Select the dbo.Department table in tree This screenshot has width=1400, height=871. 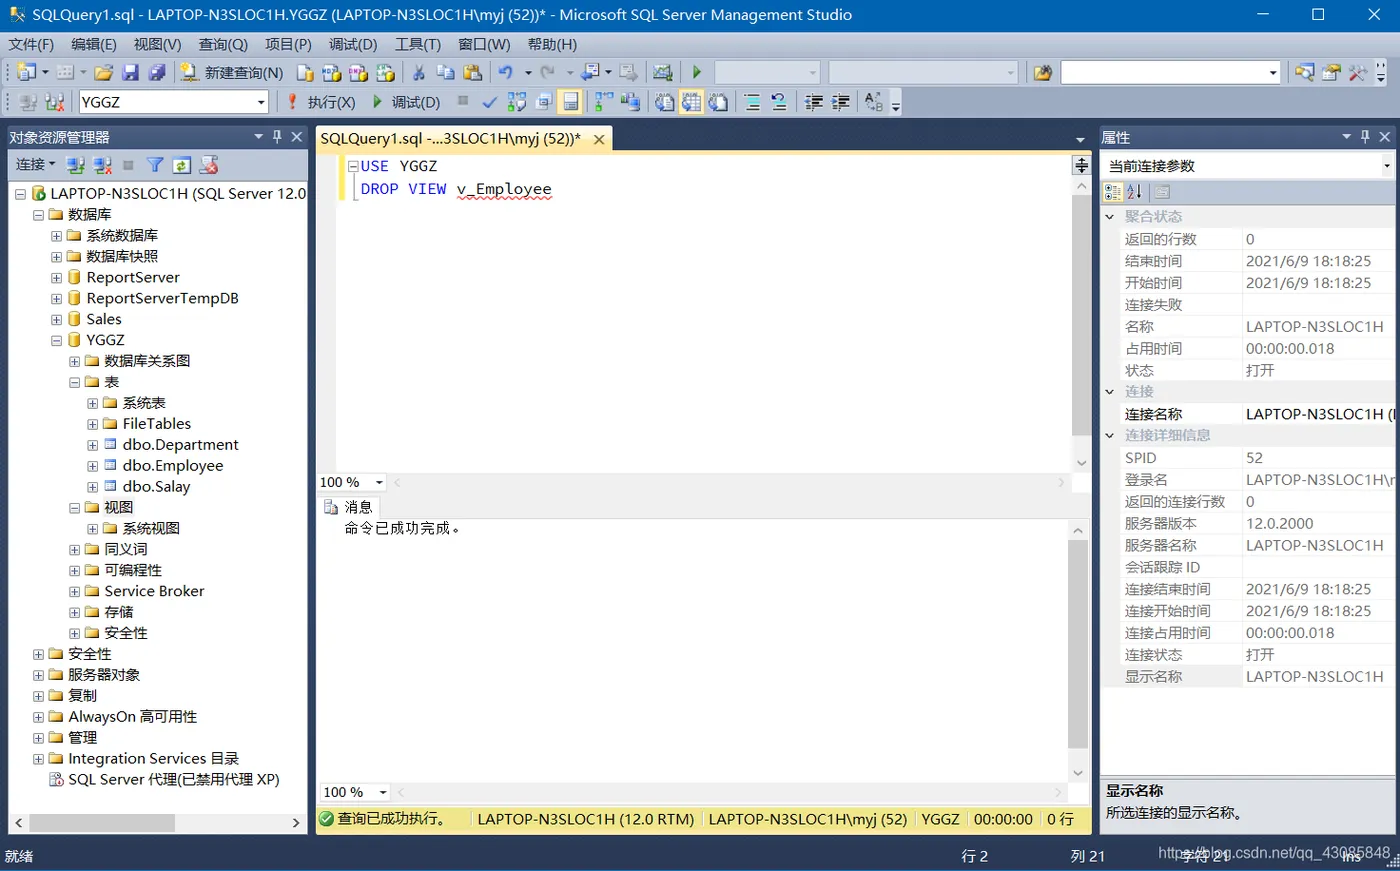click(180, 445)
